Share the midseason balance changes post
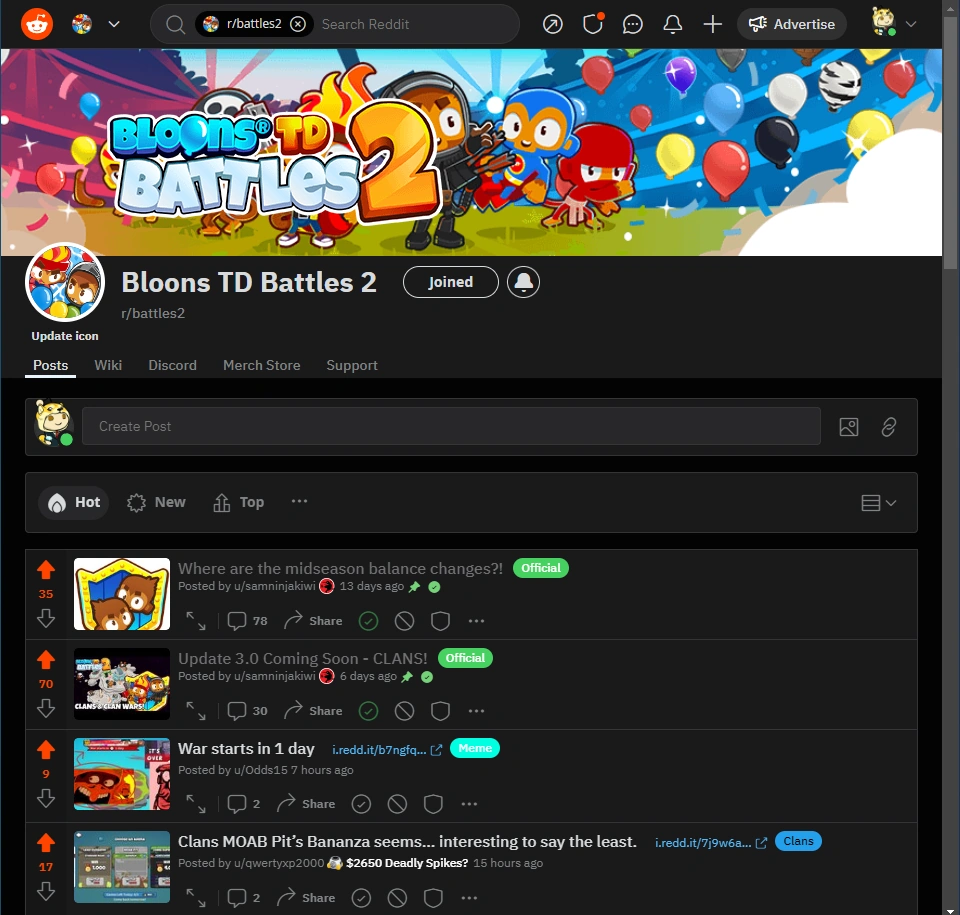 (313, 620)
